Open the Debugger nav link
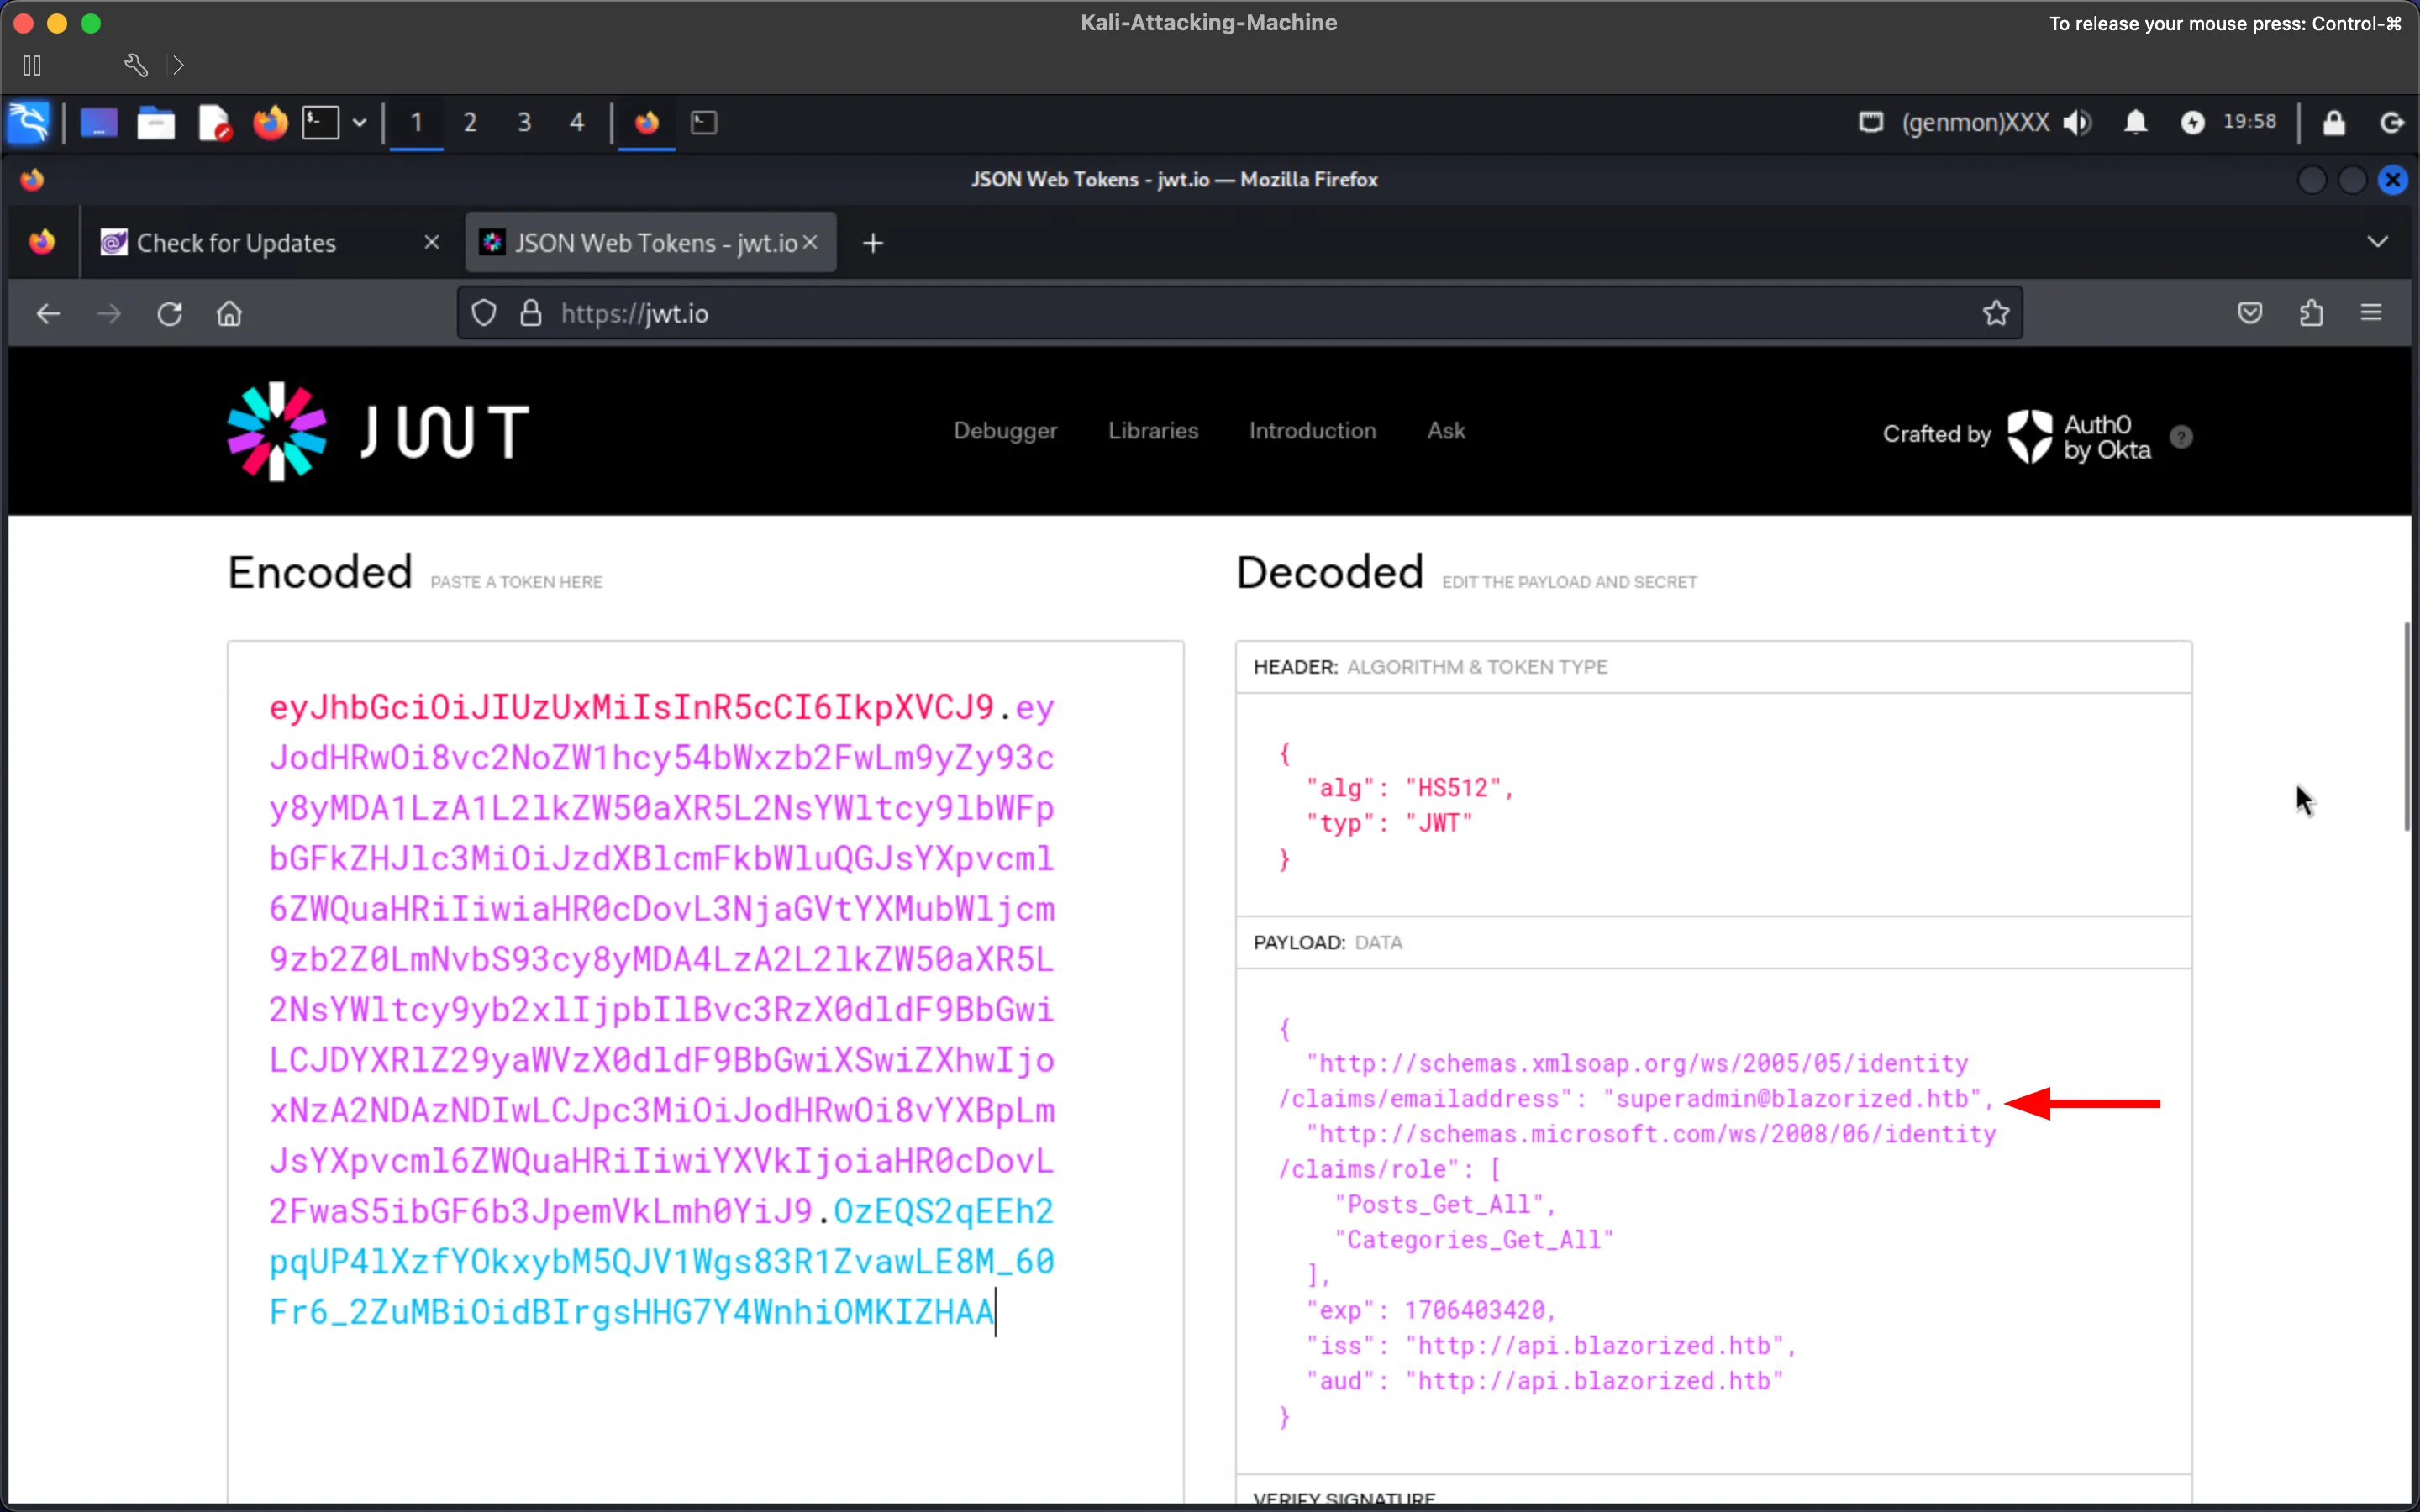 (x=1005, y=431)
